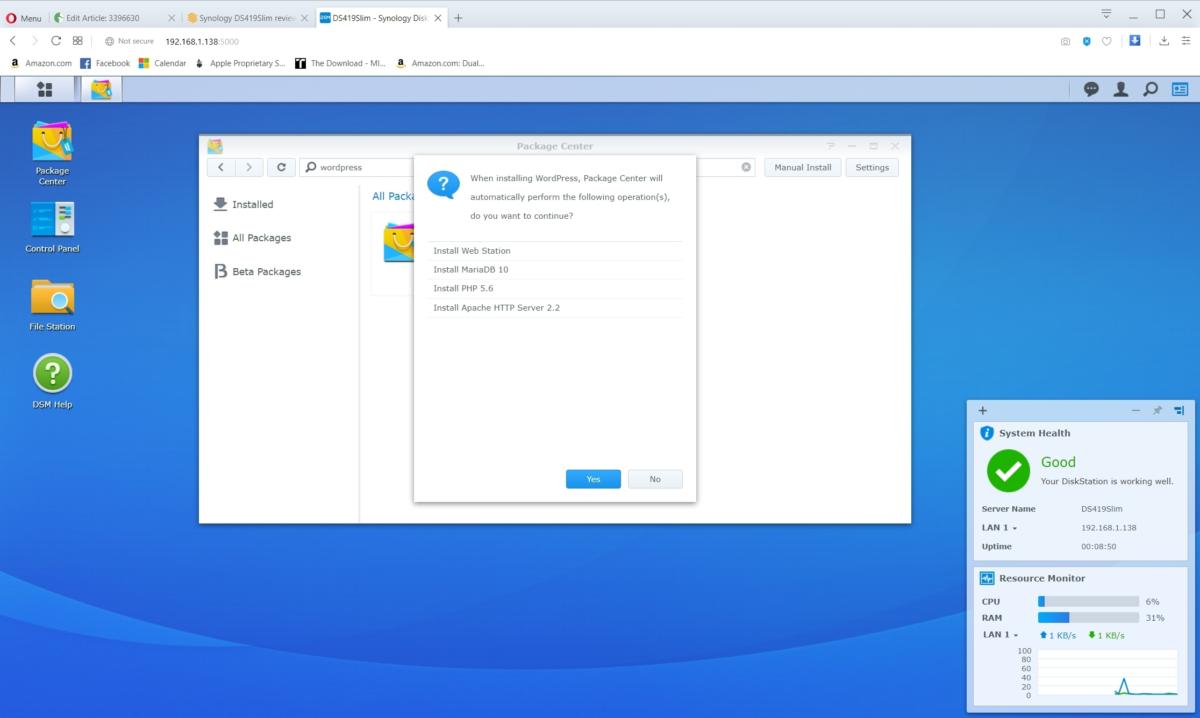Open the browser tab menu icon
This screenshot has height=718, width=1200.
[1107, 14]
